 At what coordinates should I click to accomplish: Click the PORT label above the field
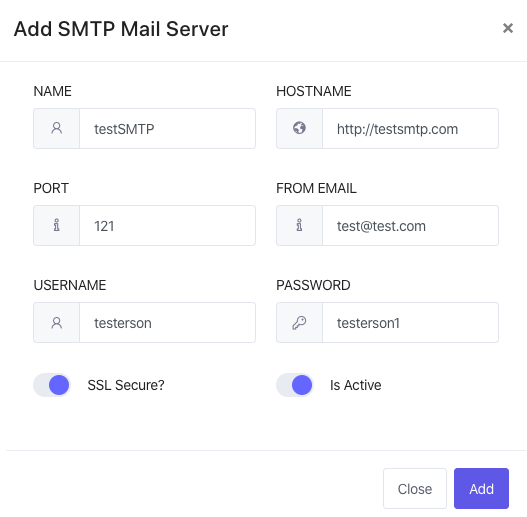point(51,188)
